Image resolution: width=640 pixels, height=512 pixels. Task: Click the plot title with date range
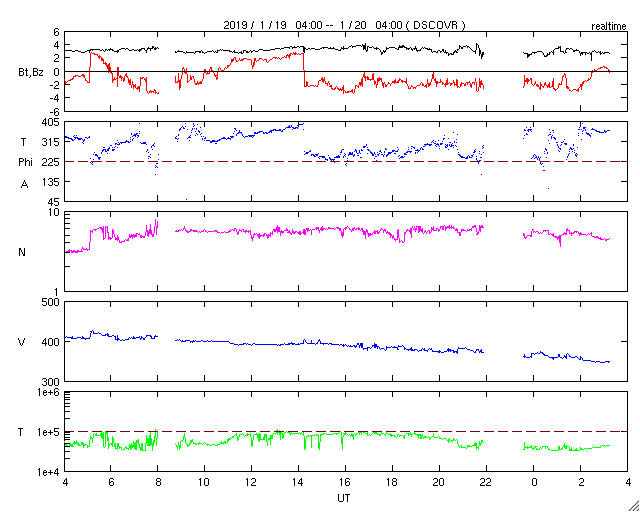pos(344,25)
